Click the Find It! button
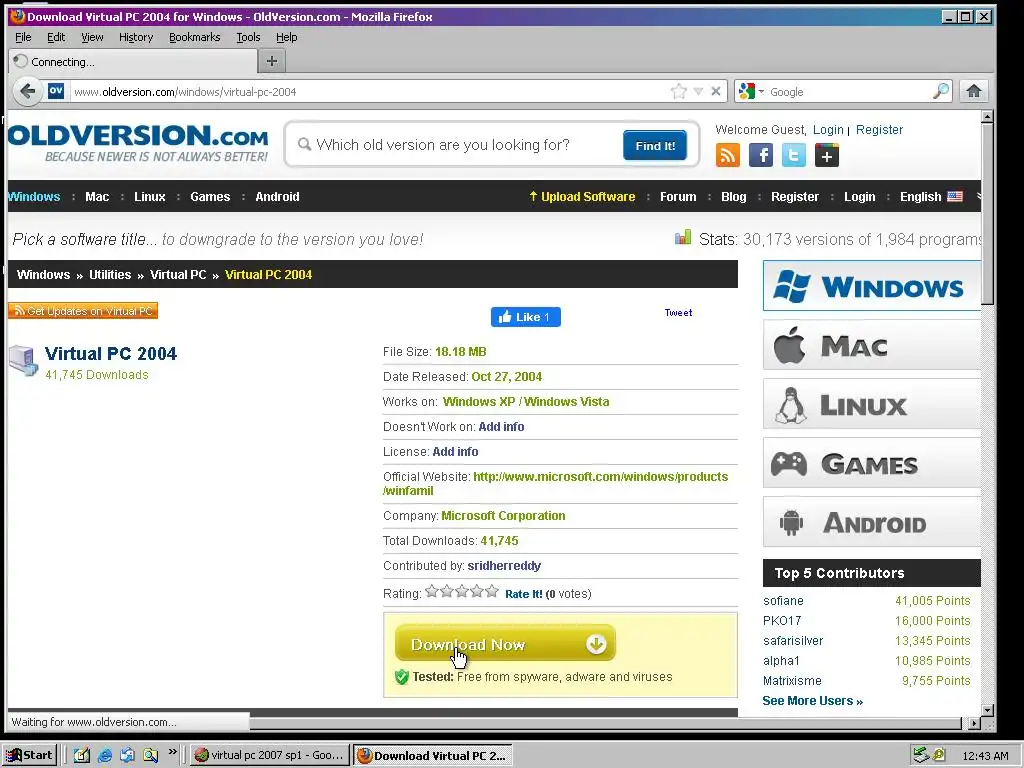Viewport: 1024px width, 768px height. (655, 145)
